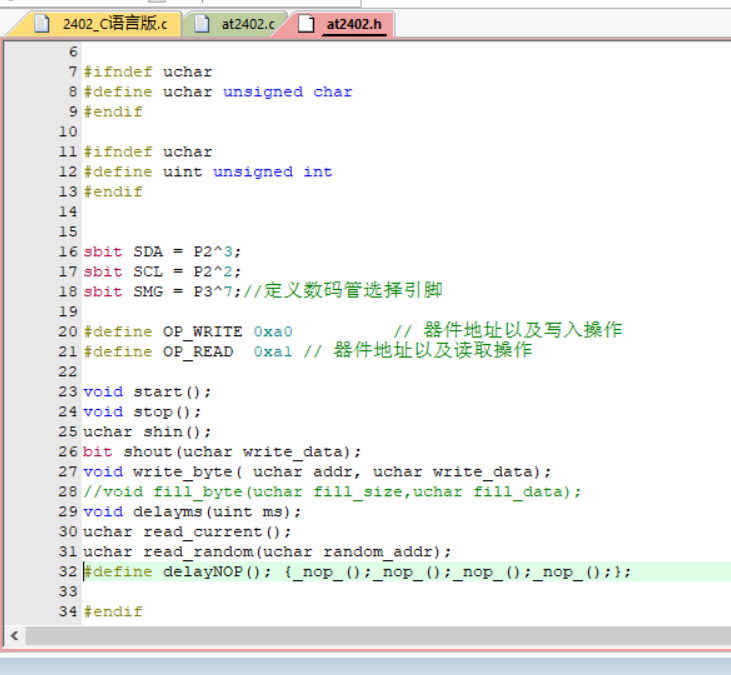
Task: Click 'OP_READ' in the define line
Action: pyautogui.click(x=198, y=352)
